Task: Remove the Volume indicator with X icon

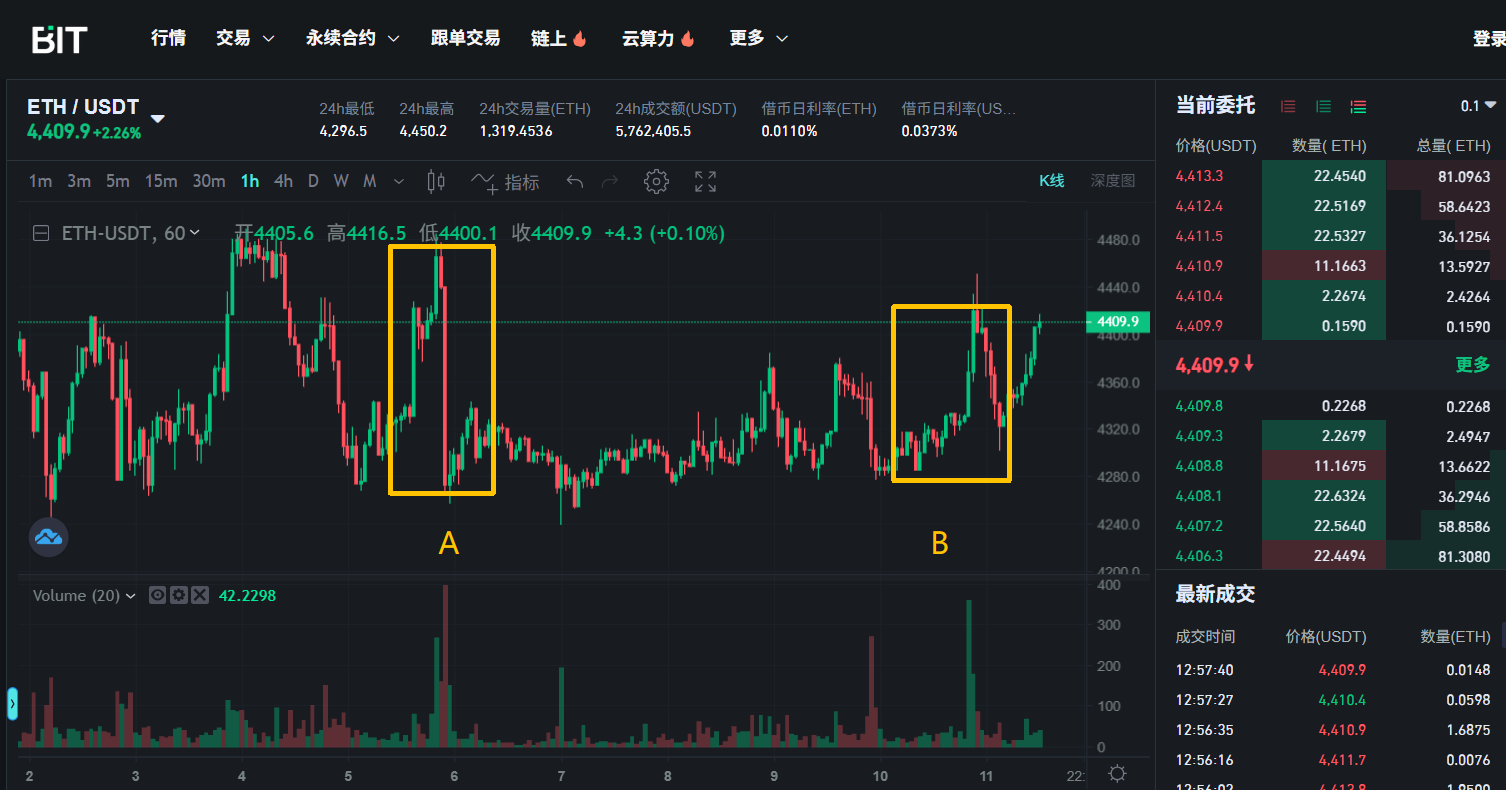Action: coord(200,595)
